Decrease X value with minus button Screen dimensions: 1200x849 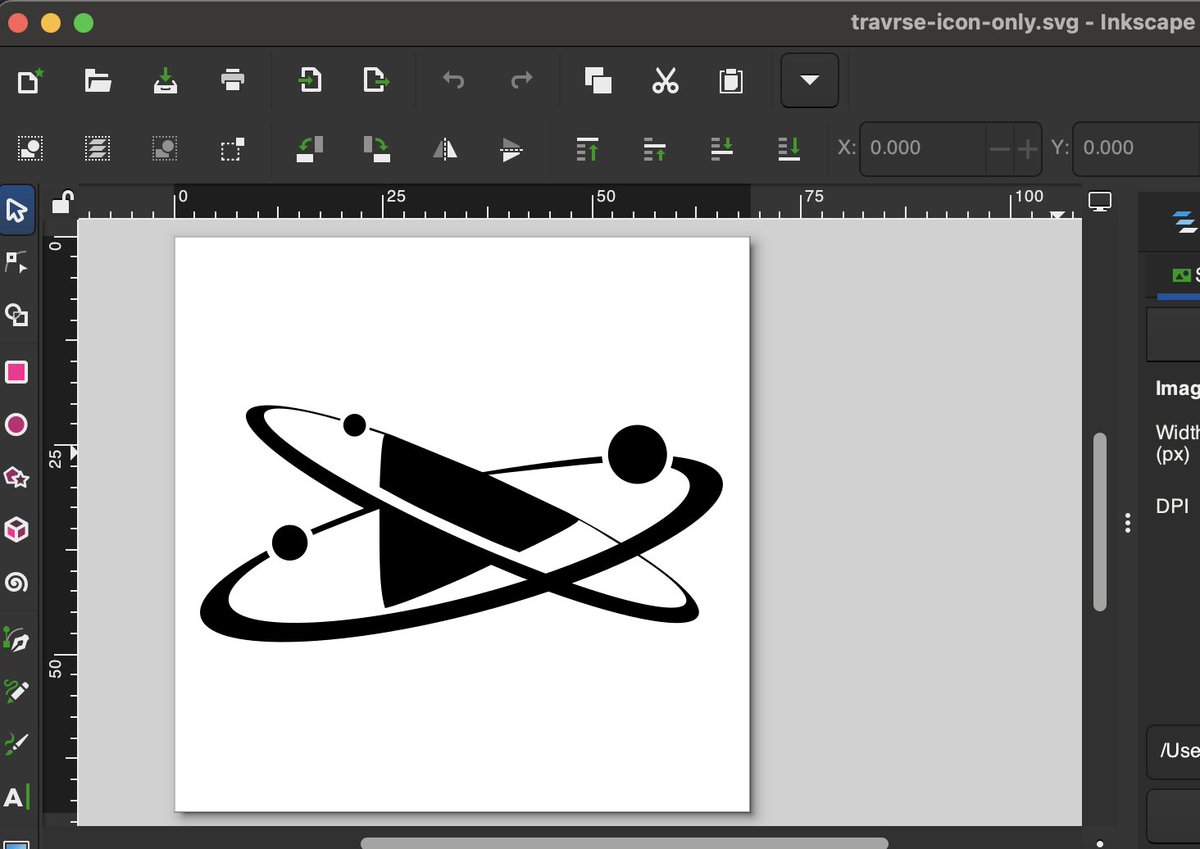tap(999, 148)
